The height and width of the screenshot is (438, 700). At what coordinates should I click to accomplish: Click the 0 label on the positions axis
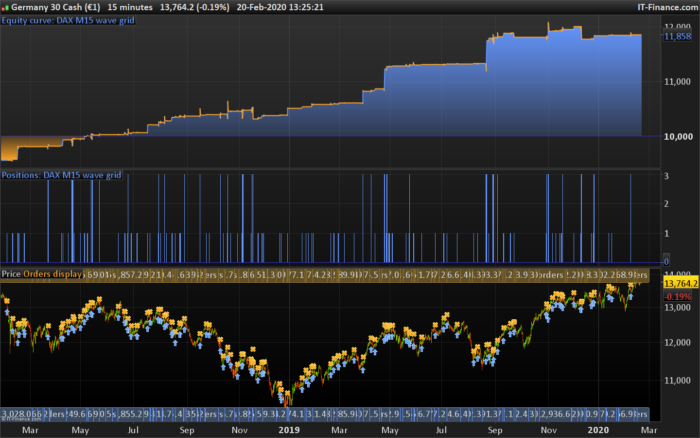(x=667, y=262)
